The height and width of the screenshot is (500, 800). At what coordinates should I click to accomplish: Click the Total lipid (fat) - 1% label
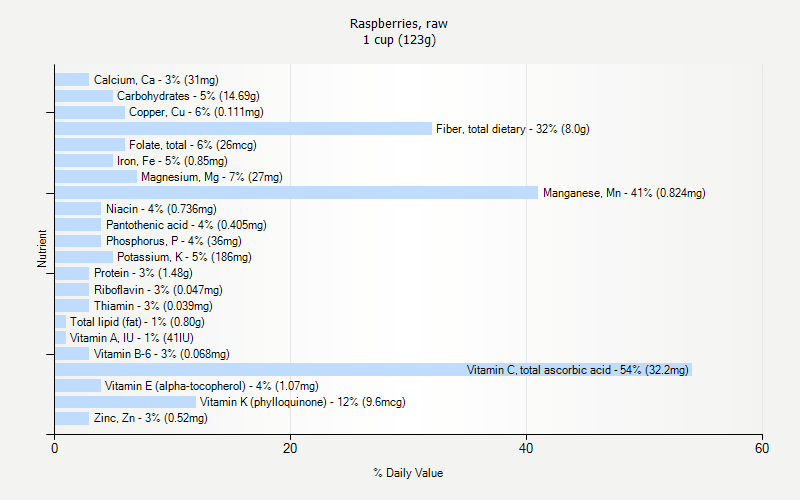coord(137,322)
